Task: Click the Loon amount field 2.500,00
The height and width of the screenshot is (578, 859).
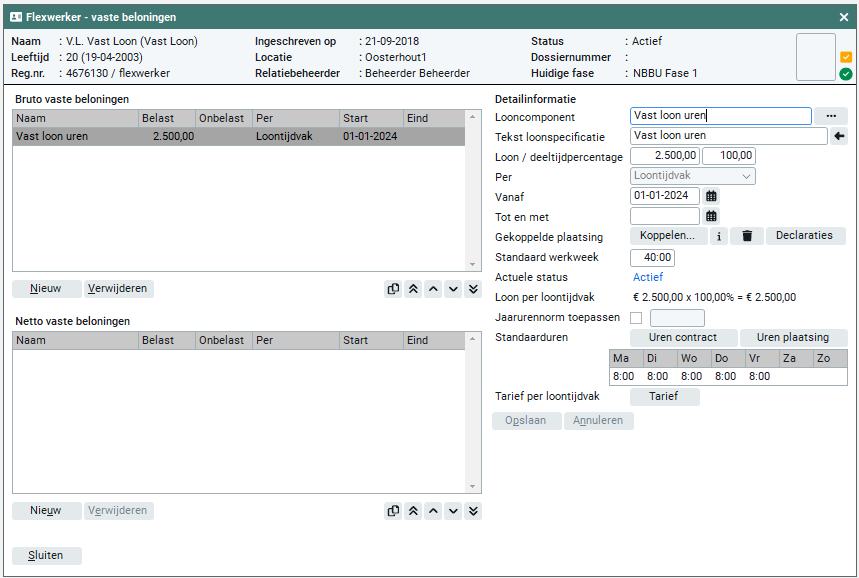Action: [x=665, y=156]
